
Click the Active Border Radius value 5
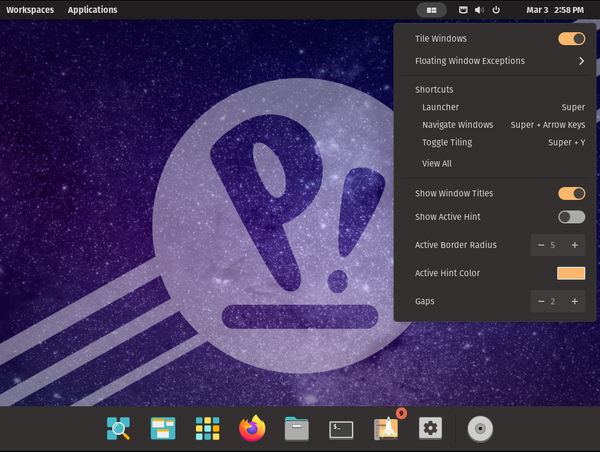click(553, 245)
